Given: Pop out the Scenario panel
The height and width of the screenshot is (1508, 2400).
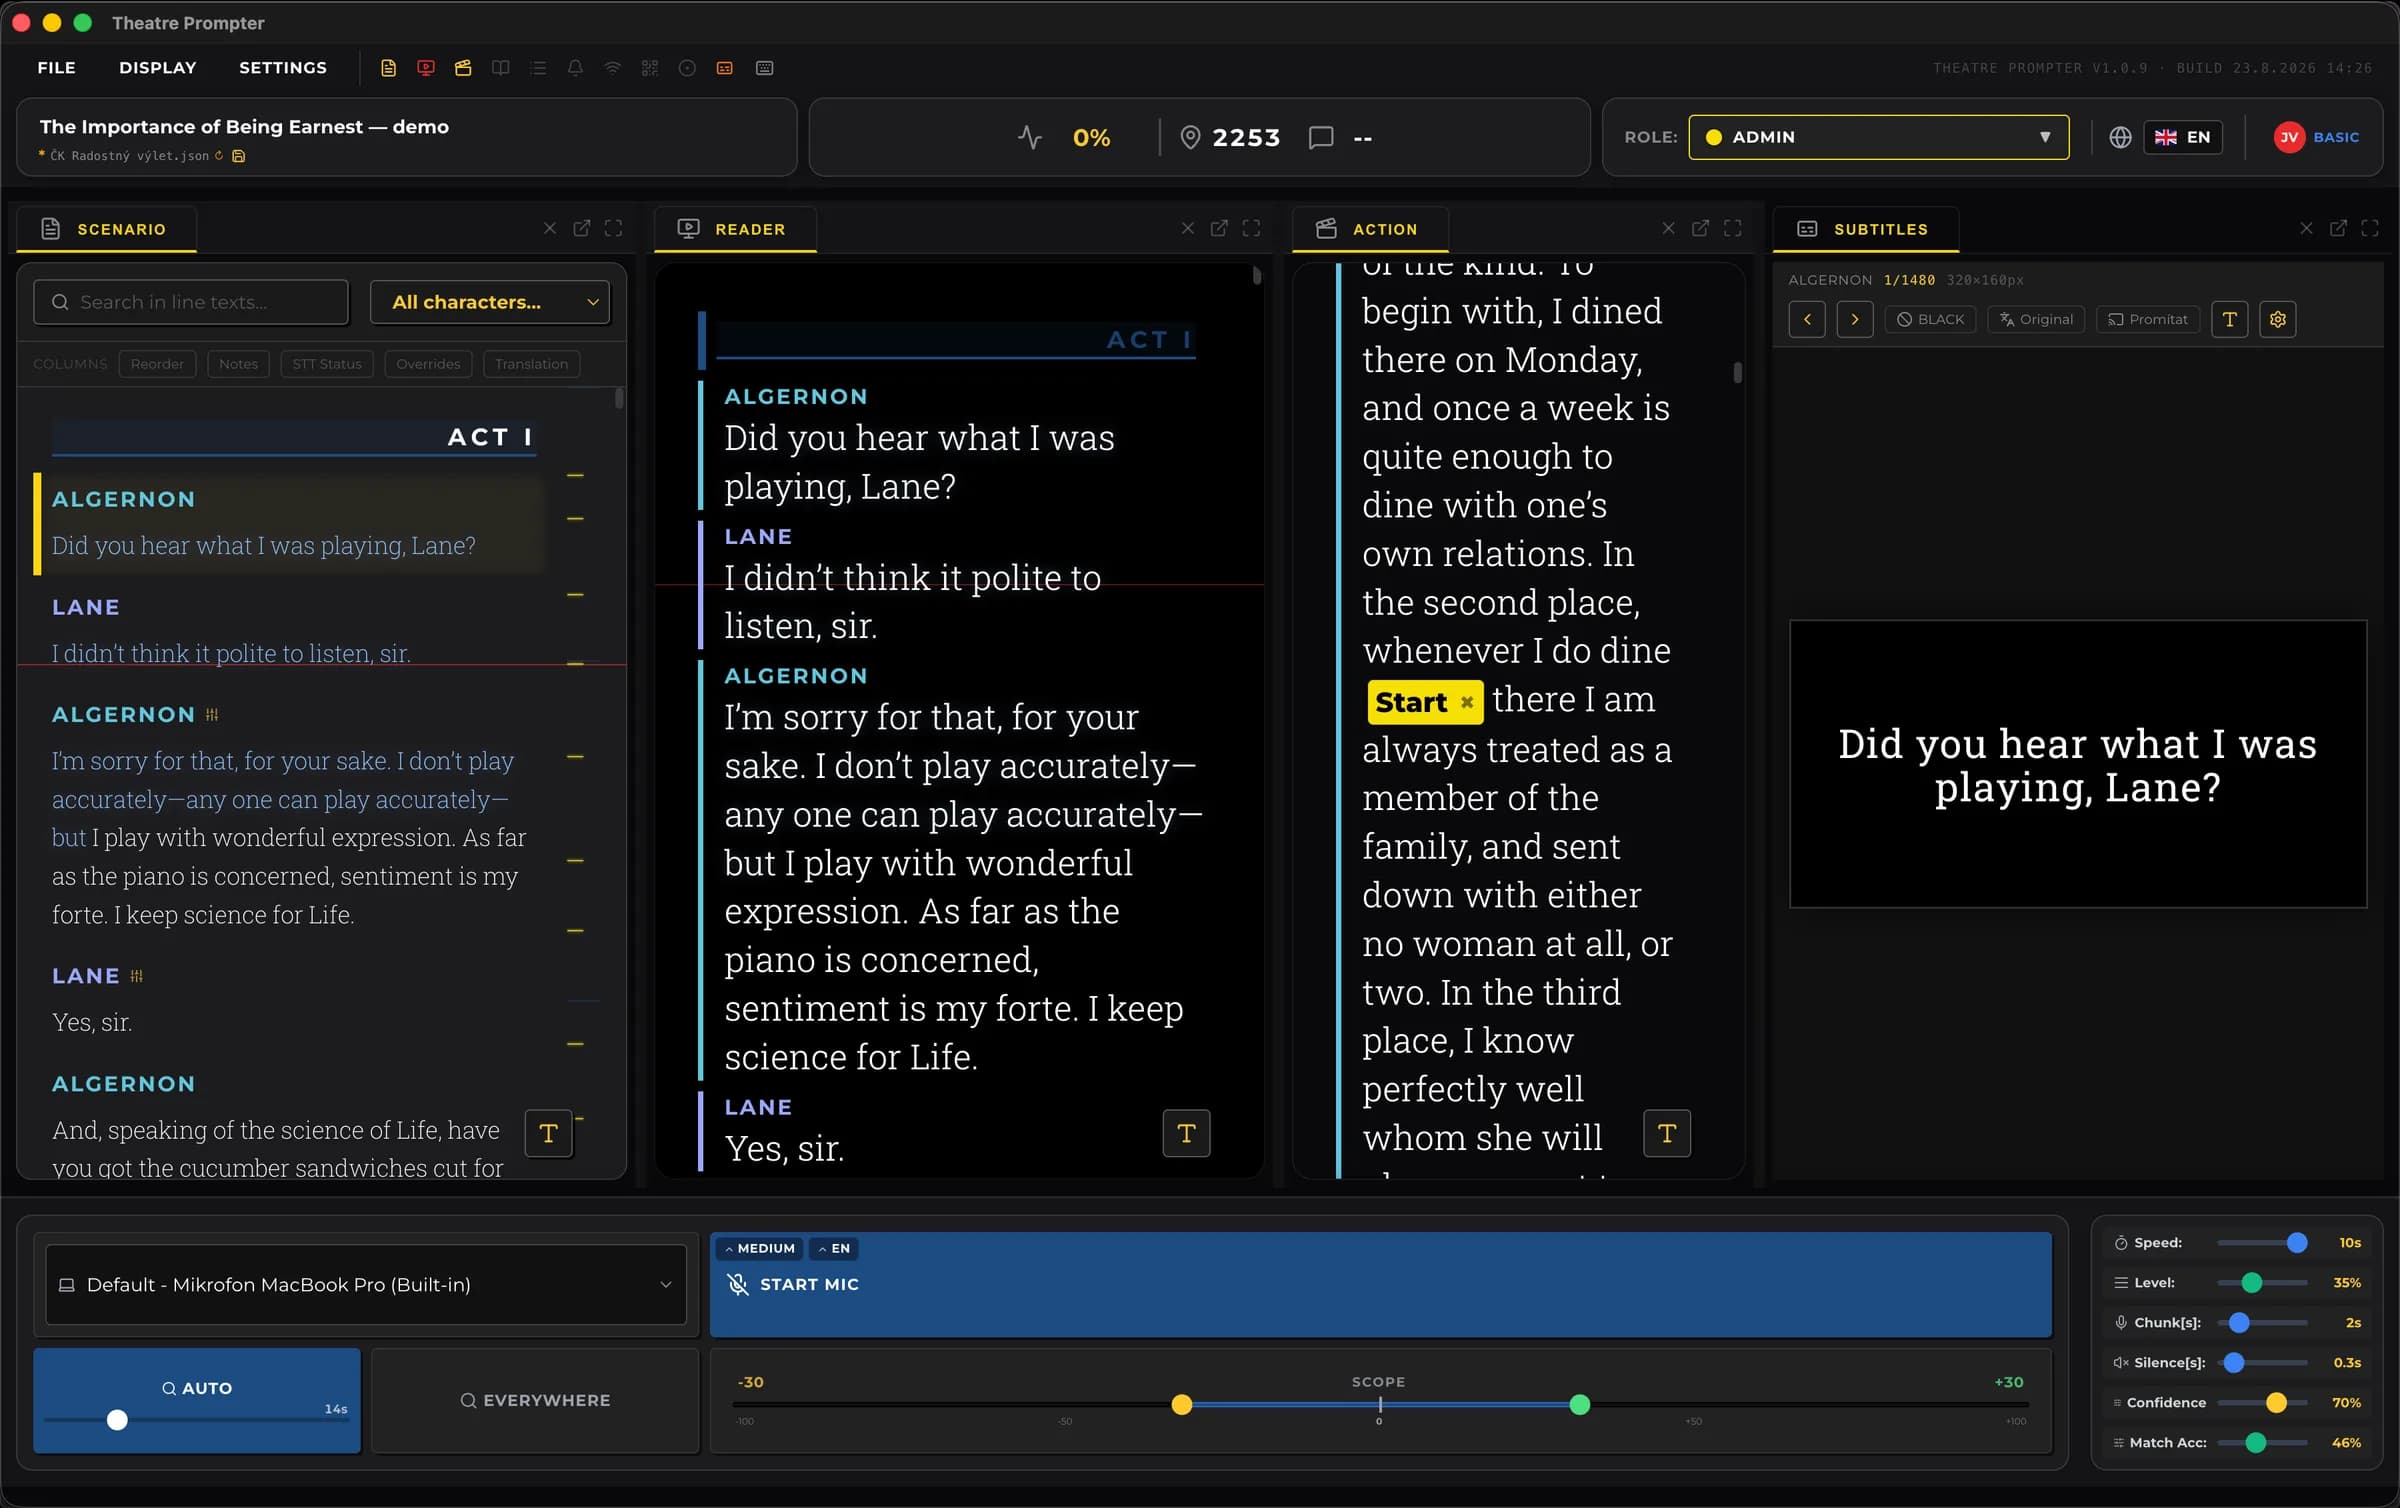Looking at the screenshot, I should point(582,228).
